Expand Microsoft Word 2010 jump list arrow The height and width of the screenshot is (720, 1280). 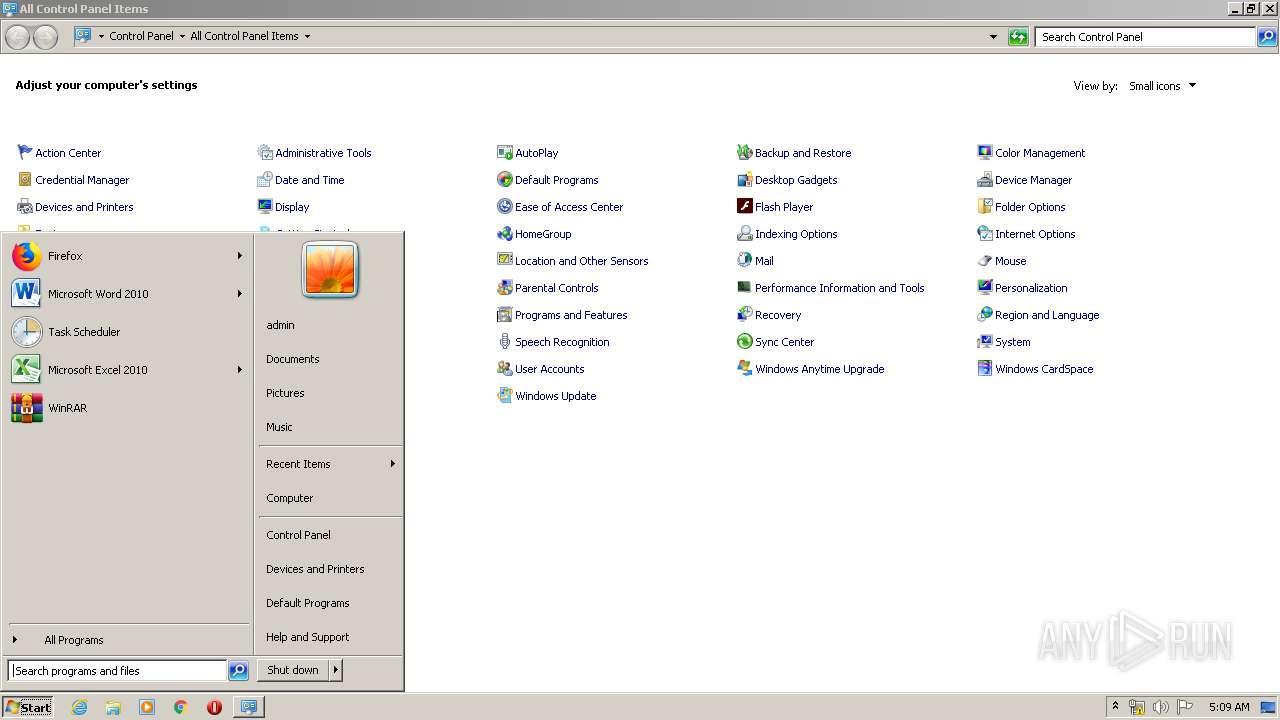240,294
